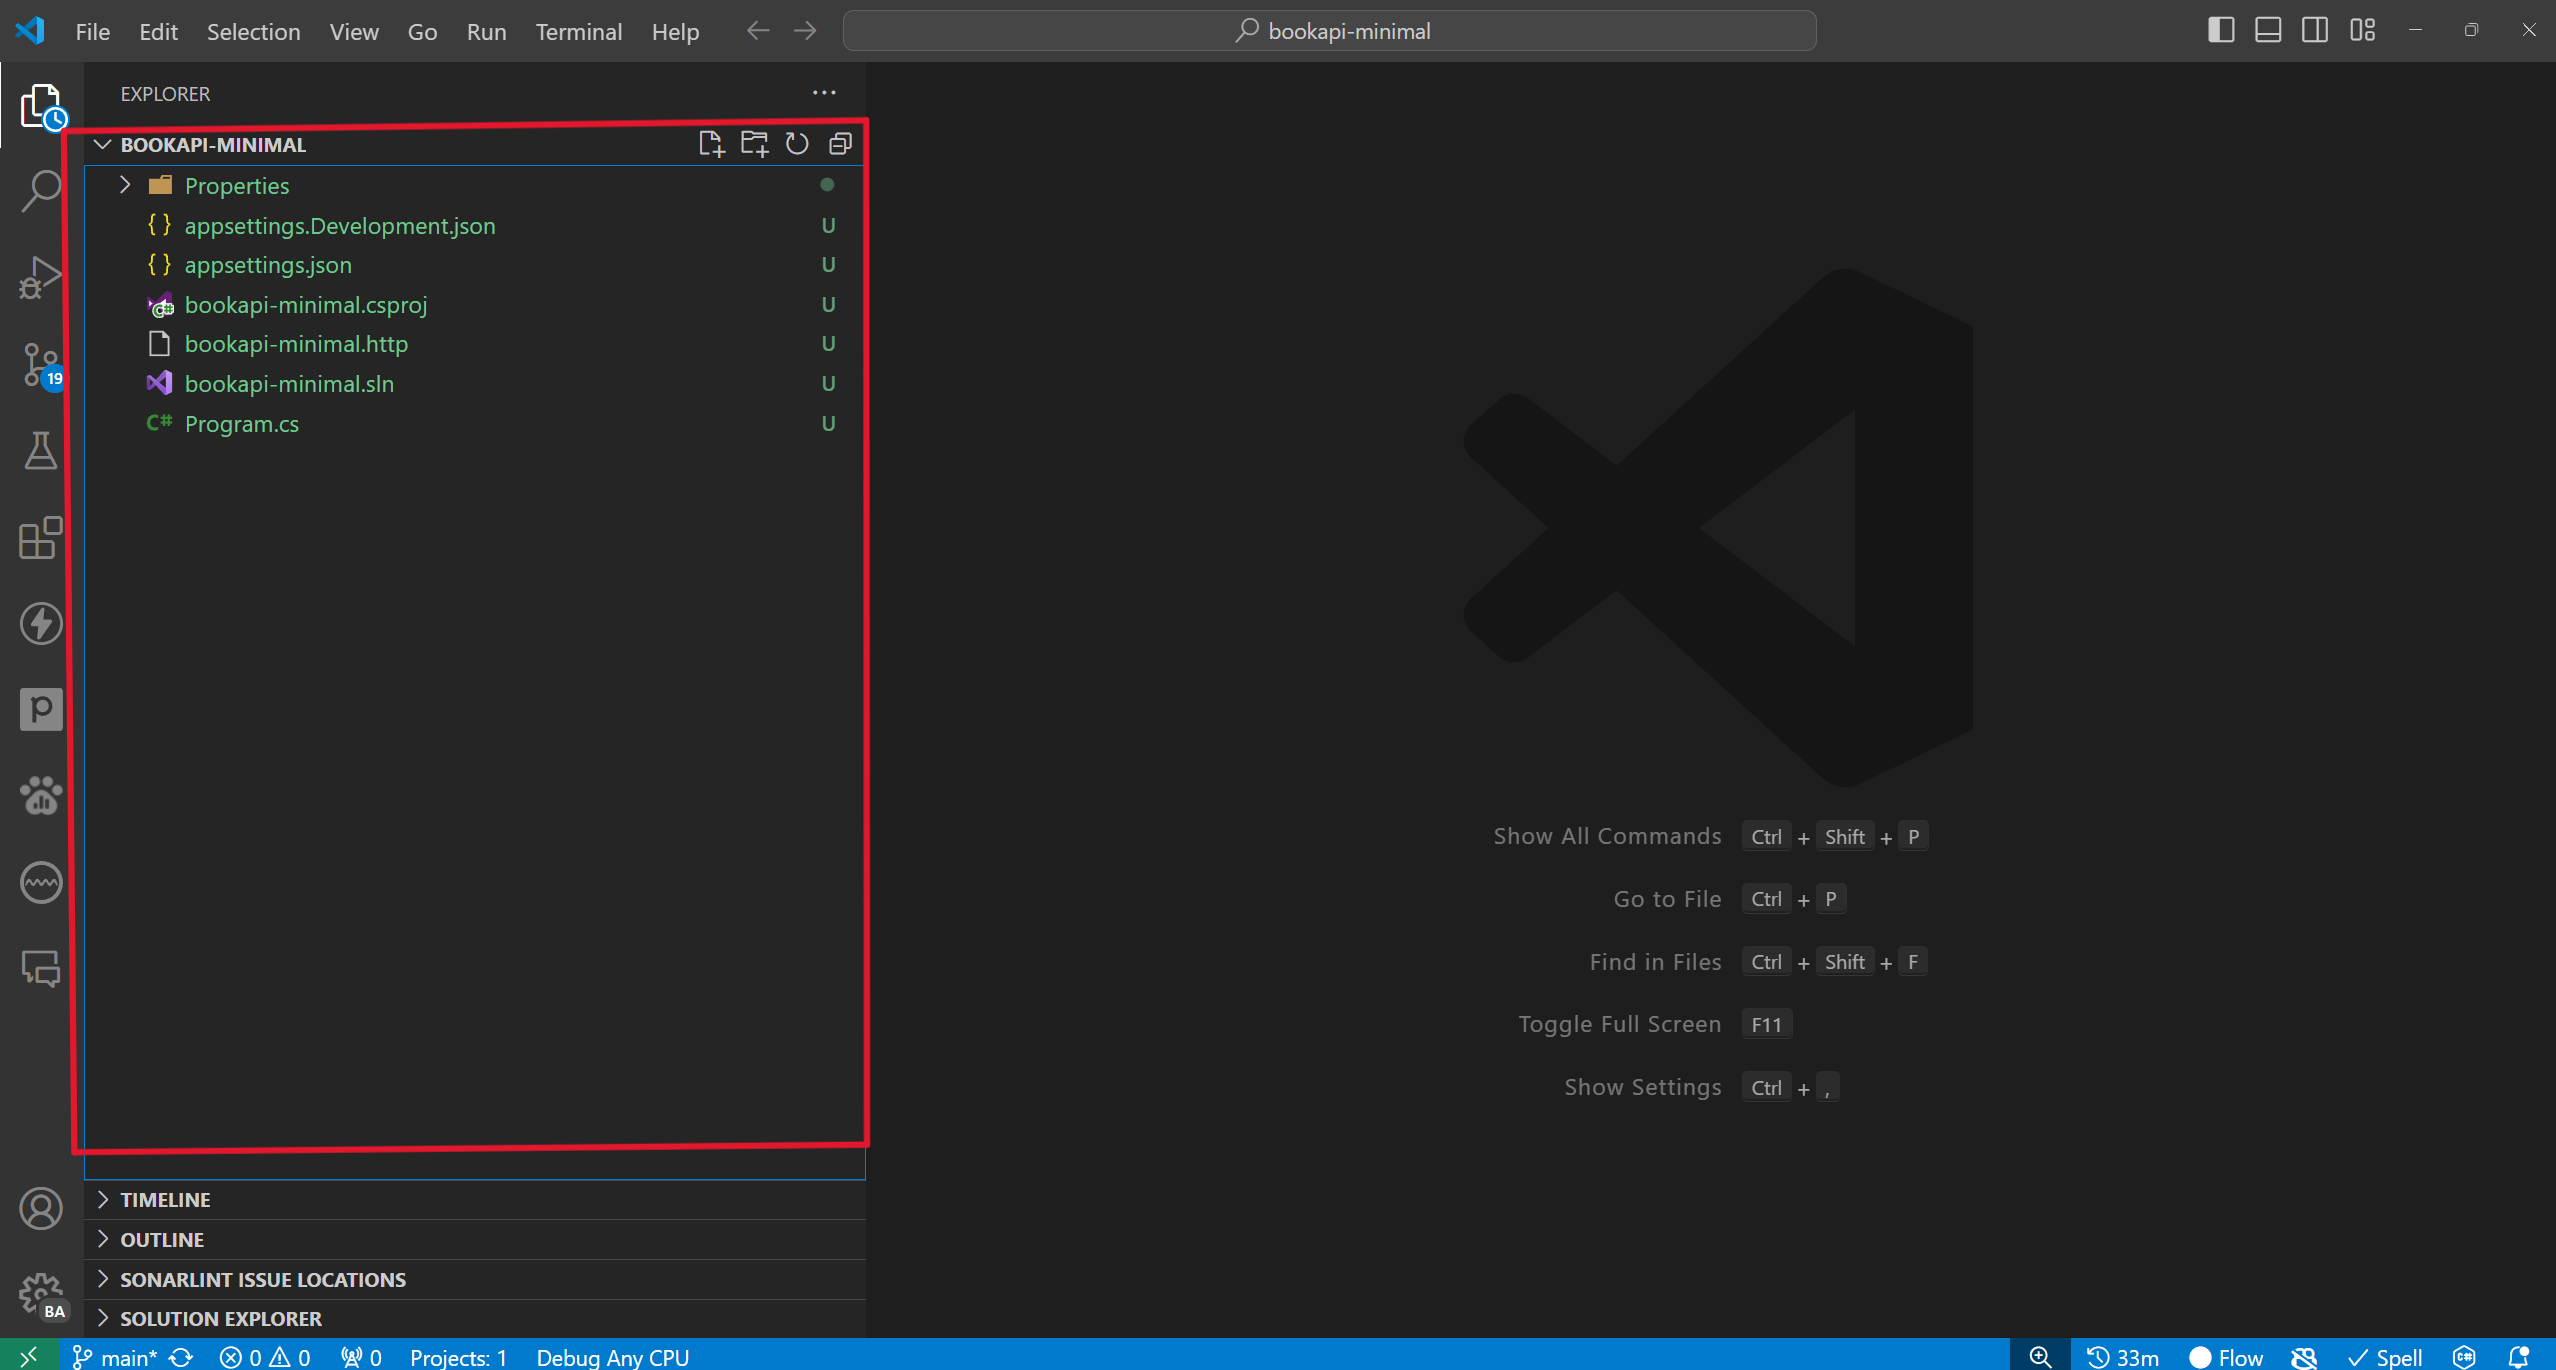
Task: Open zoom control in status bar
Action: [x=2040, y=1357]
